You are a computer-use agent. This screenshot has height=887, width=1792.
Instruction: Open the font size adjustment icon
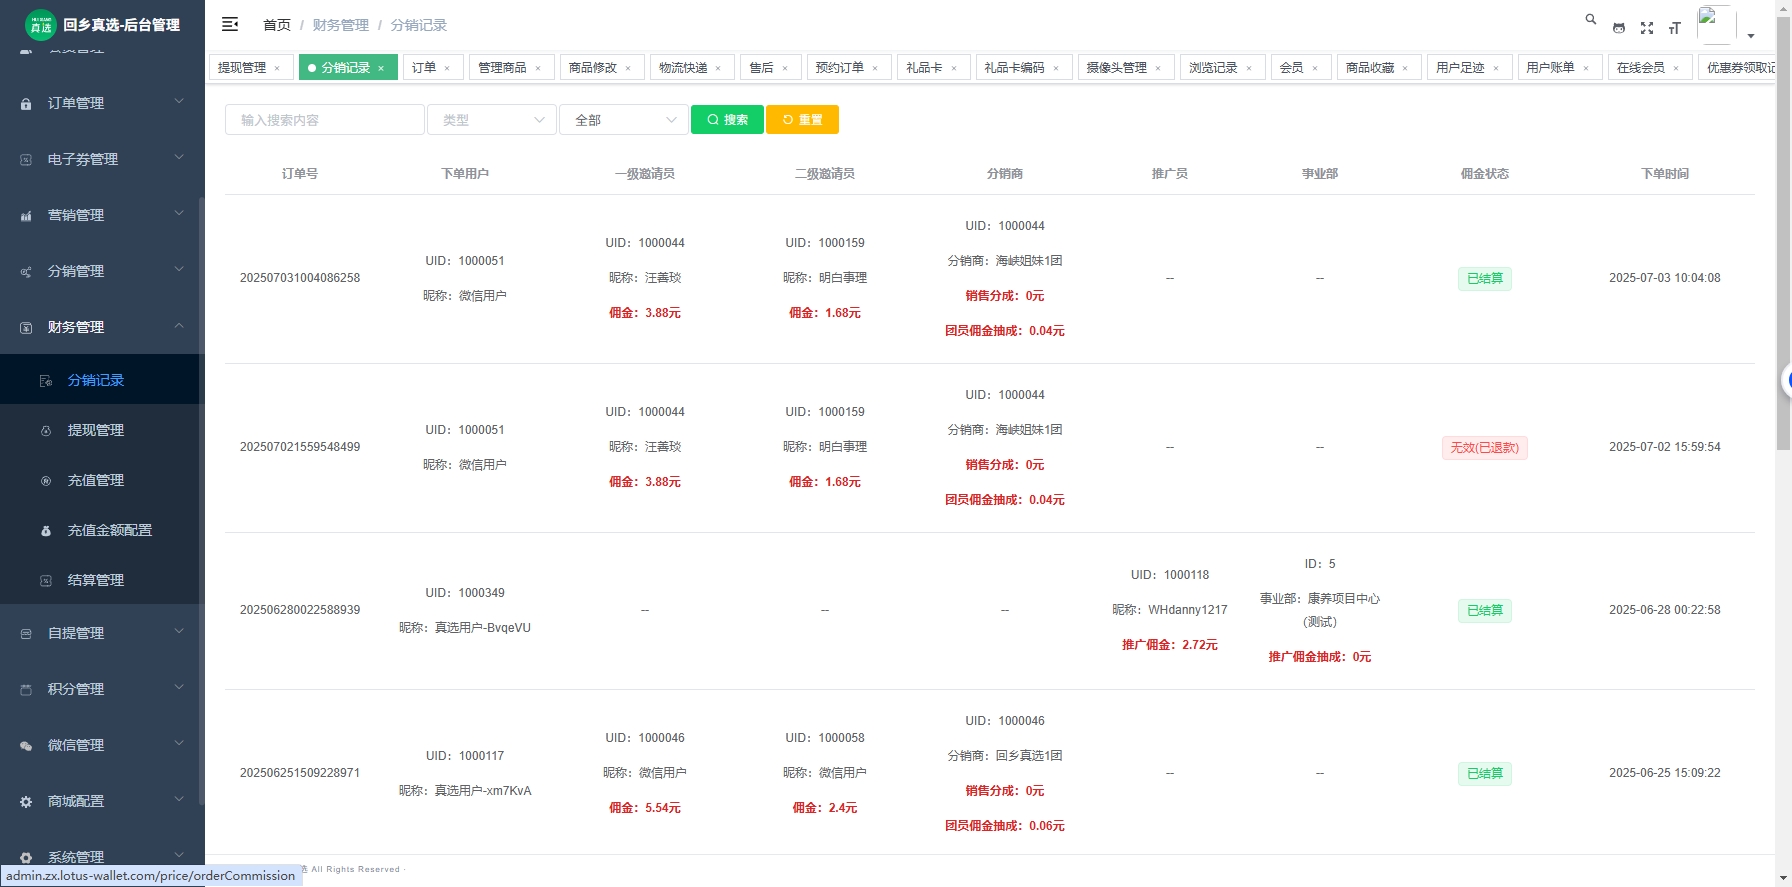pos(1675,28)
